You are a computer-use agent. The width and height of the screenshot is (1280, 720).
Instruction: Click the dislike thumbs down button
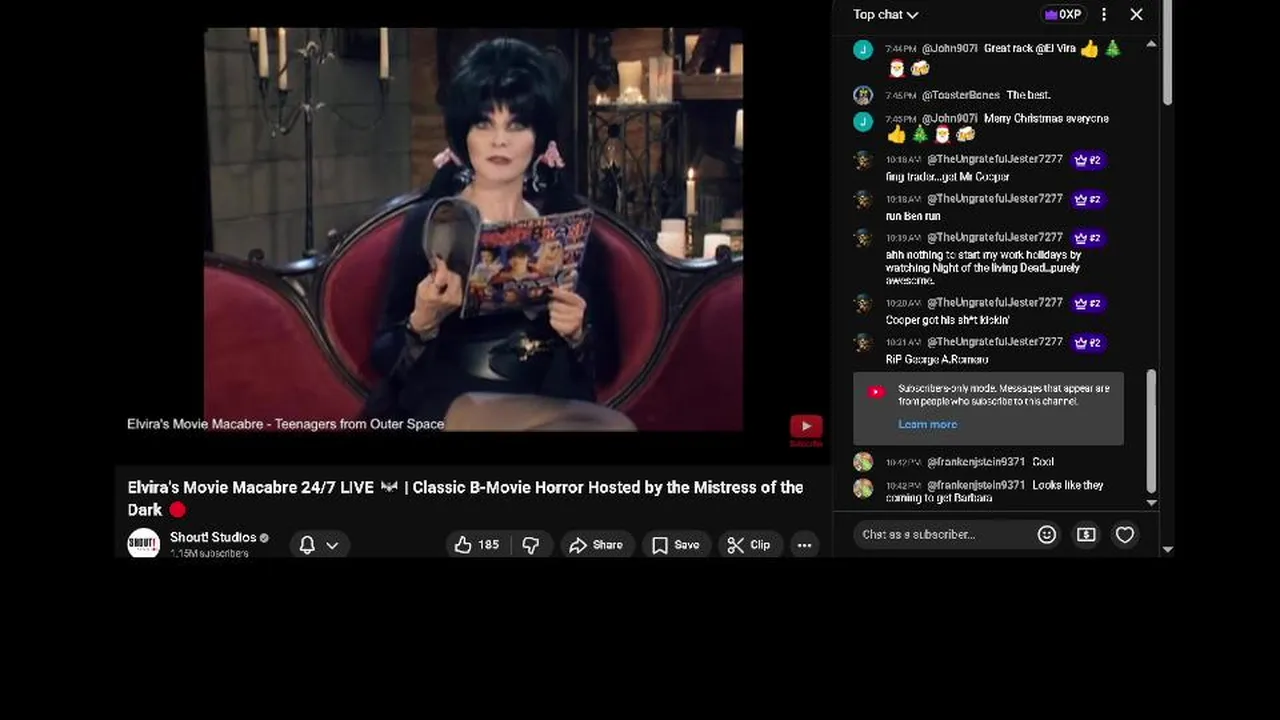coord(531,545)
